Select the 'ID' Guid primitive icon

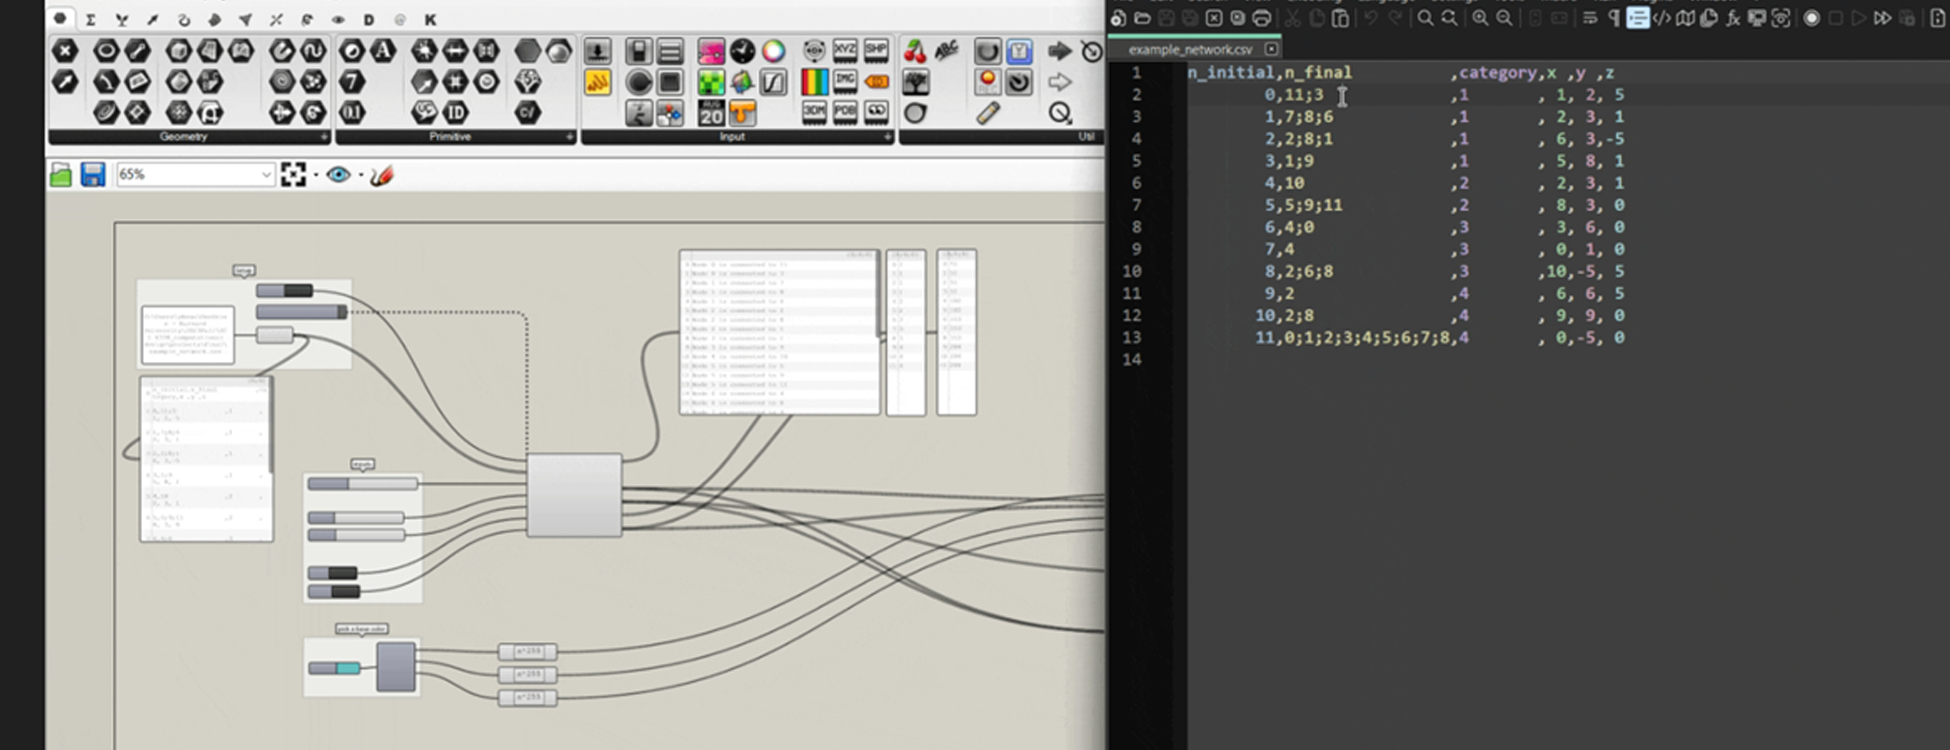pyautogui.click(x=456, y=113)
